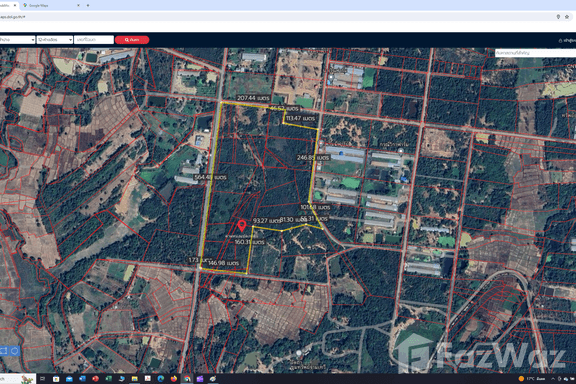Open a new browser tab
The height and width of the screenshot is (384, 576).
(88, 6)
